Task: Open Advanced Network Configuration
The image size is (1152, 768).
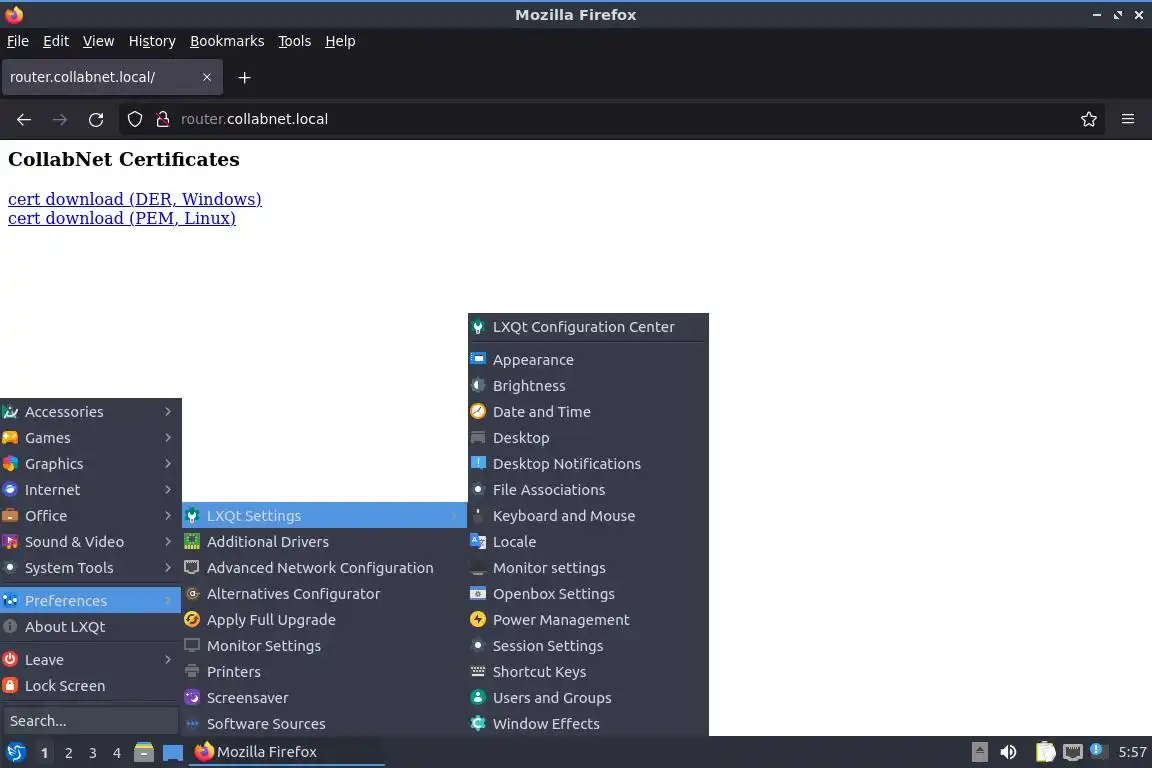Action: pyautogui.click(x=325, y=568)
